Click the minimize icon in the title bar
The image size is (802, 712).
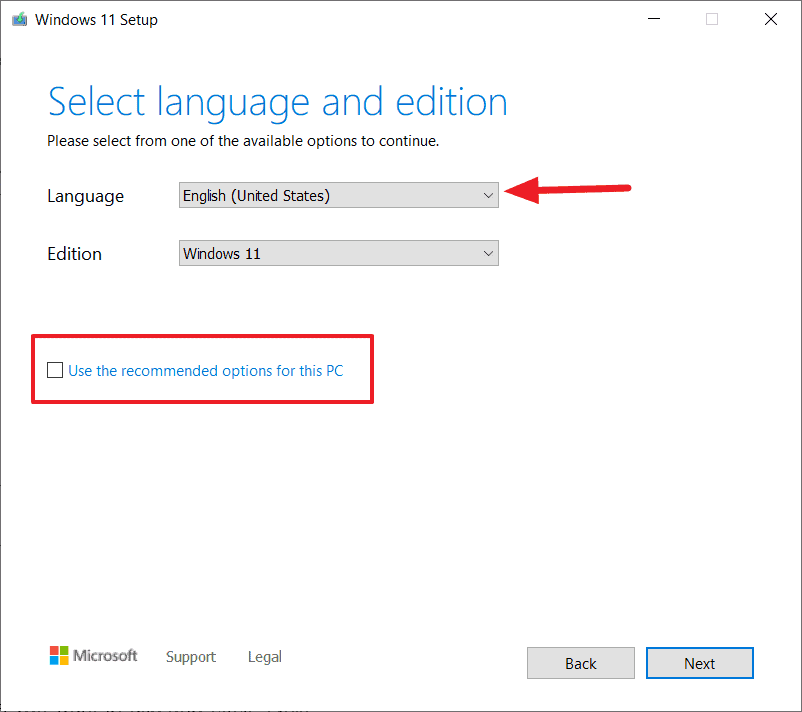pyautogui.click(x=653, y=18)
